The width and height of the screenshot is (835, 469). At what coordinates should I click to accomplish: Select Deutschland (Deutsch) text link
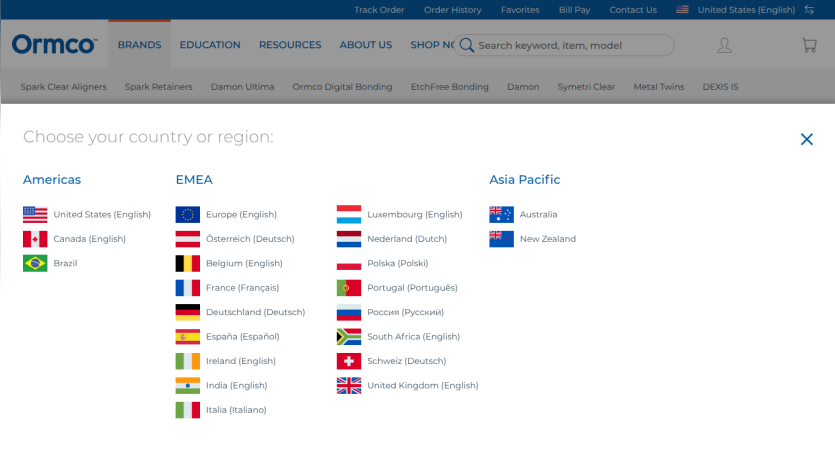[x=256, y=312]
